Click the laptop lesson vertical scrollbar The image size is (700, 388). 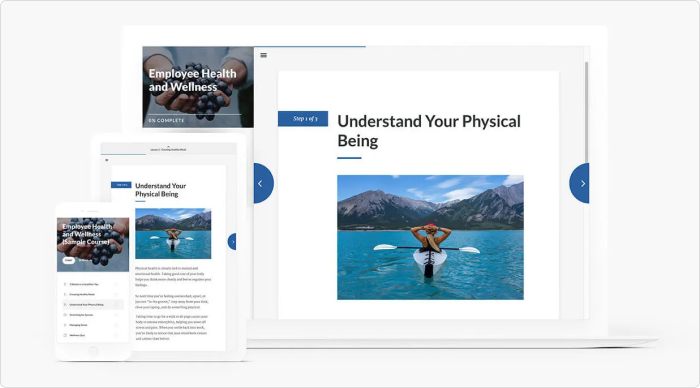coord(586,112)
